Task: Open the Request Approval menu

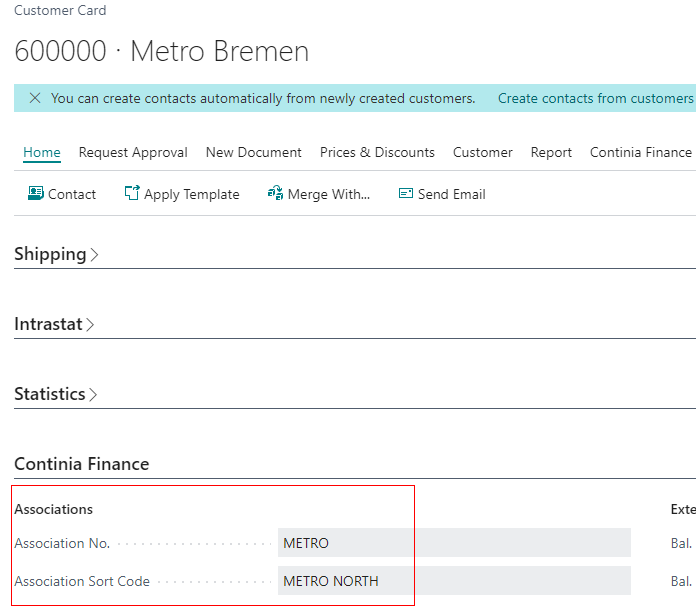Action: pos(133,152)
